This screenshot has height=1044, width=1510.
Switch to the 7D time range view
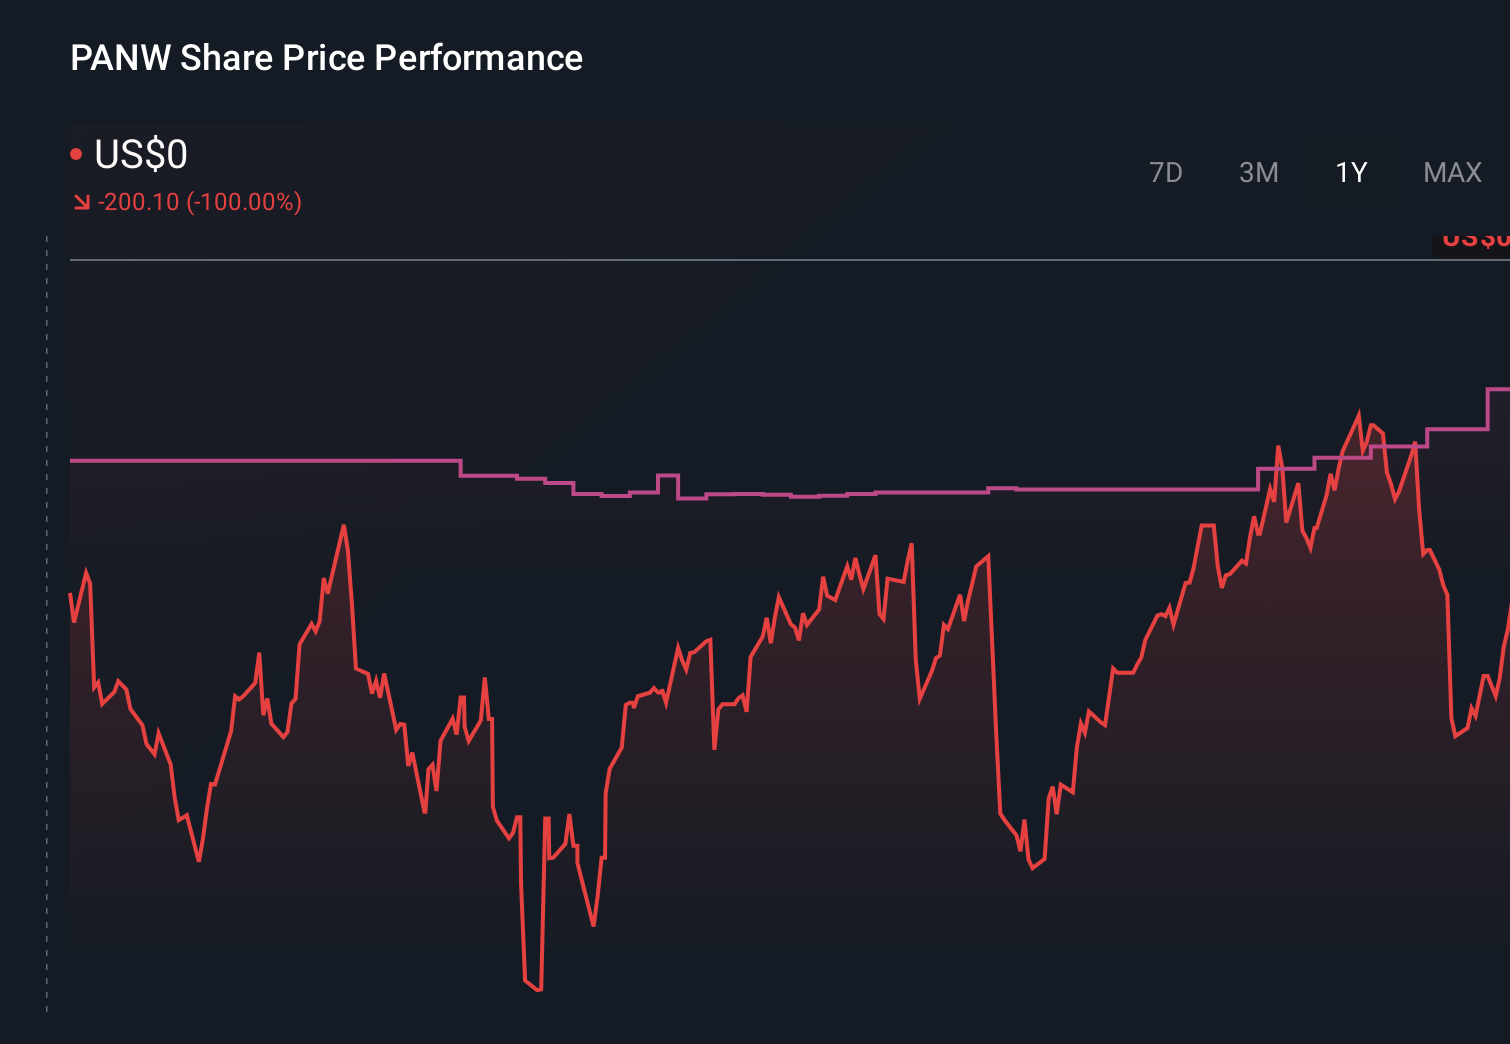[x=1166, y=172]
